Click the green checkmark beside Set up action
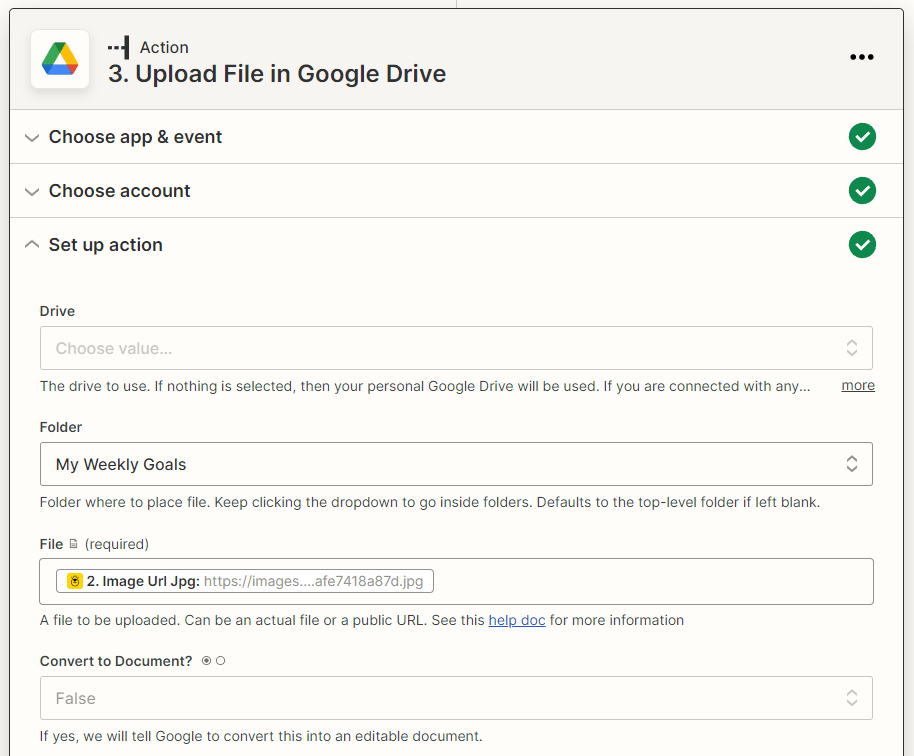This screenshot has width=914, height=756. (x=862, y=244)
